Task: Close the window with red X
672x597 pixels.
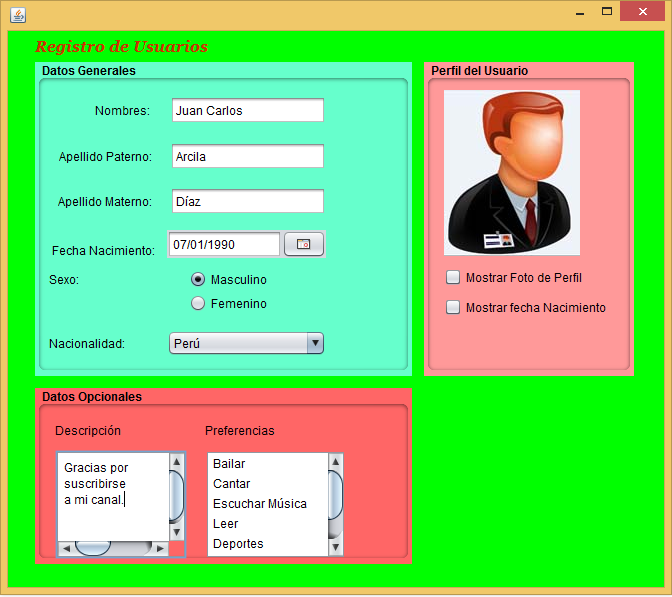Action: [642, 12]
